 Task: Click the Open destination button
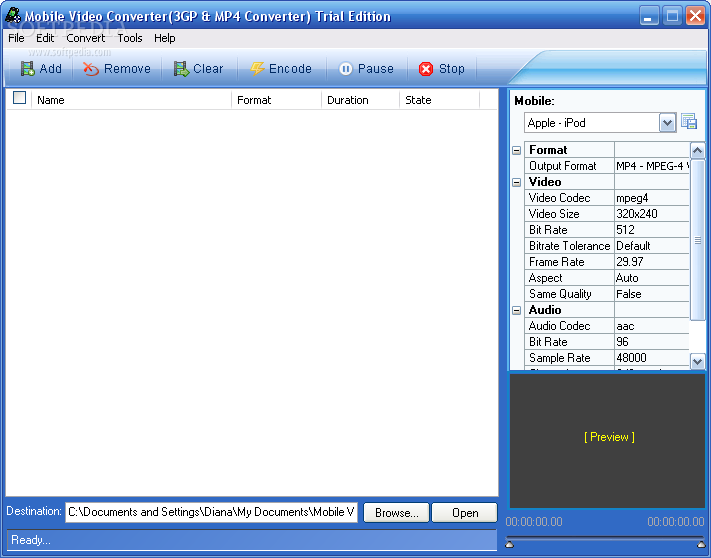click(465, 512)
